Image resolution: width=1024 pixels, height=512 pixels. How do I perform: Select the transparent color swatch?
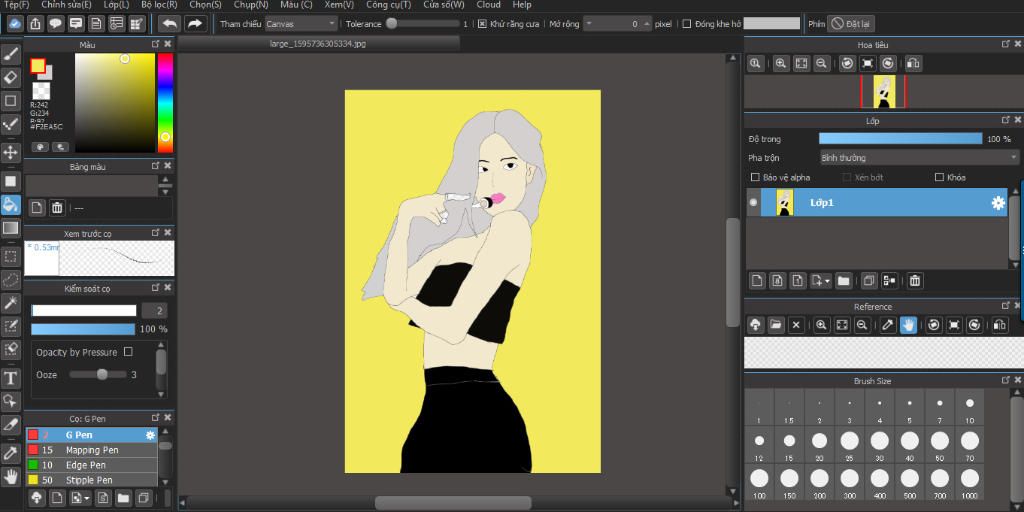point(40,91)
